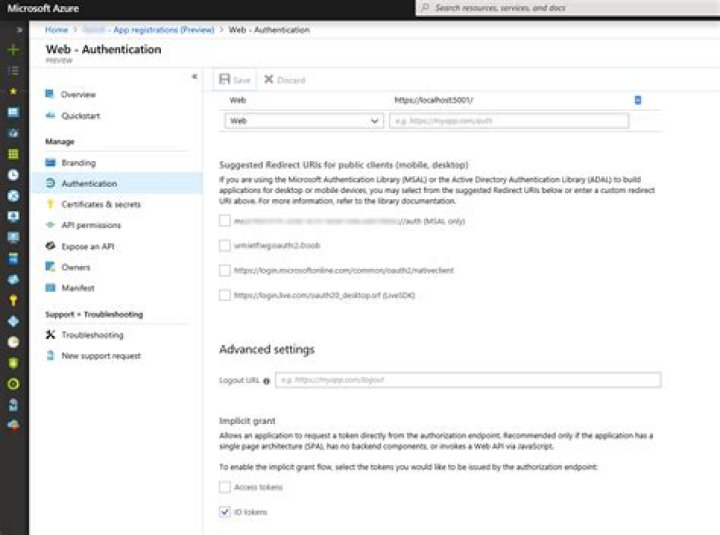The width and height of the screenshot is (720, 535).
Task: Enable the Access tokens checkbox
Action: pos(225,487)
